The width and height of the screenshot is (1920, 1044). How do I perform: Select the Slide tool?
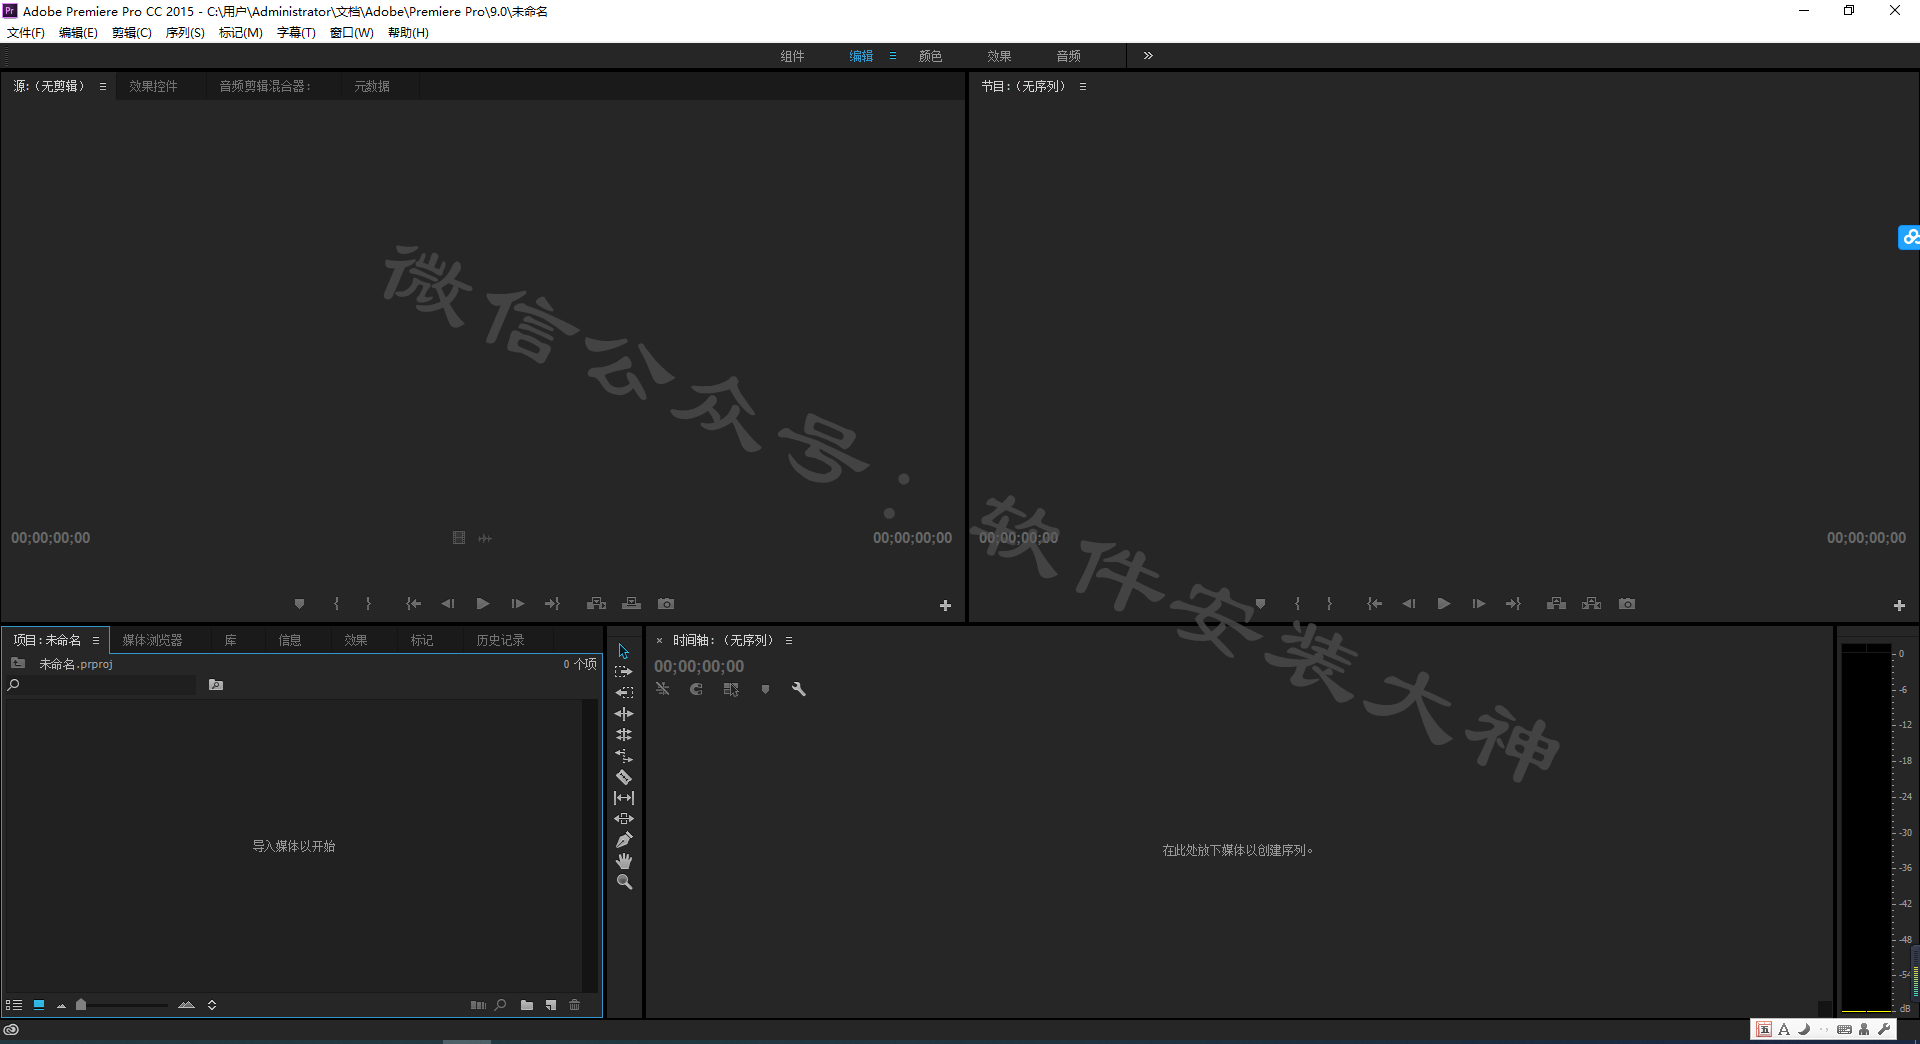point(624,819)
